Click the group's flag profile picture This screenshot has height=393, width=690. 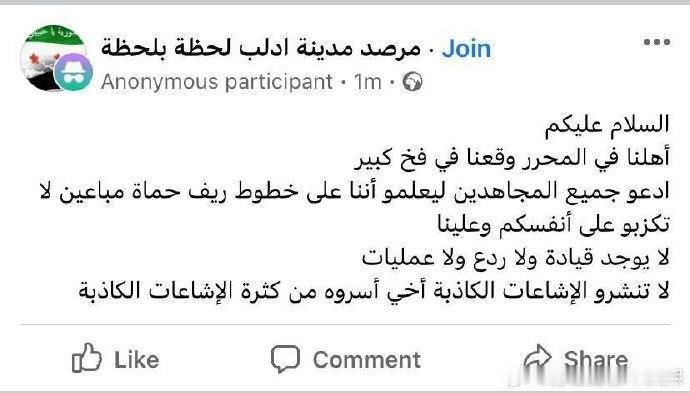53,56
